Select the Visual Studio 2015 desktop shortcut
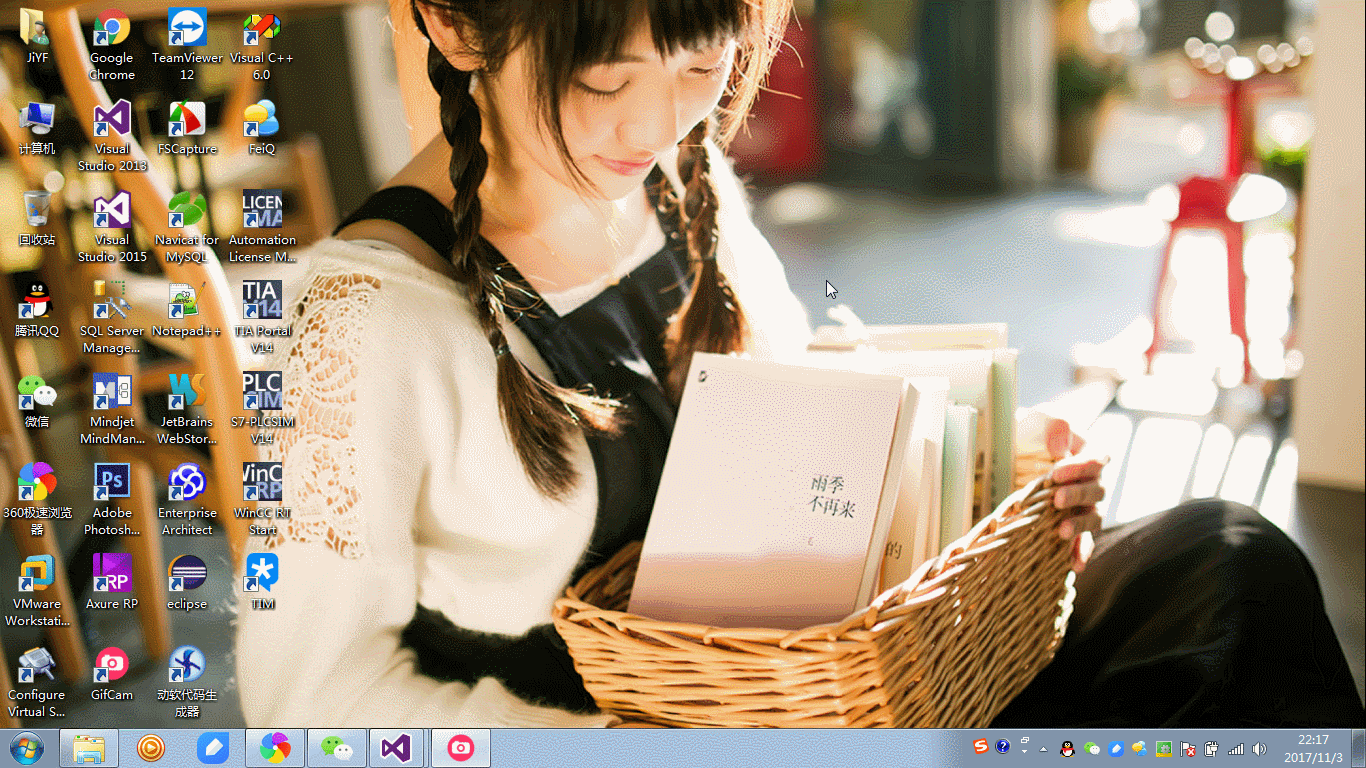This screenshot has width=1366, height=768. 112,227
